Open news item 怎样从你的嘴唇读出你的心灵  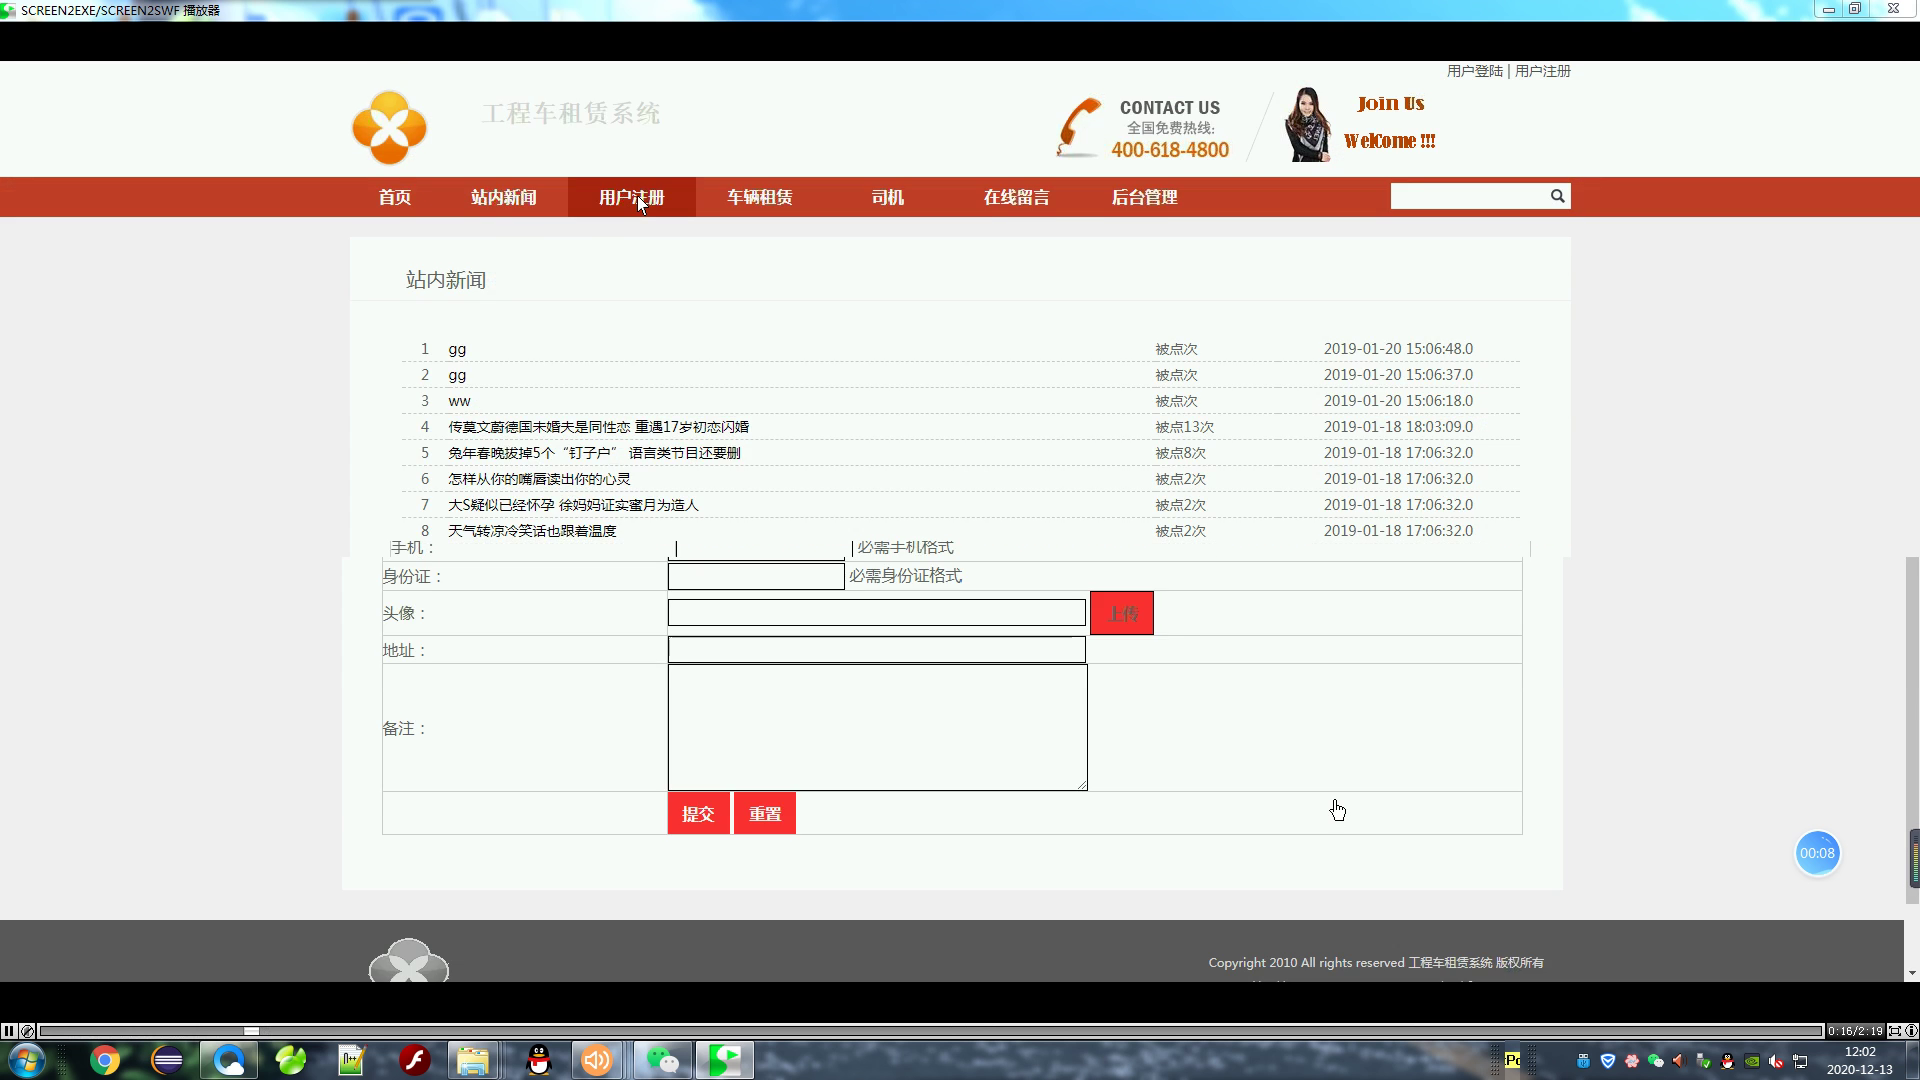click(x=539, y=479)
